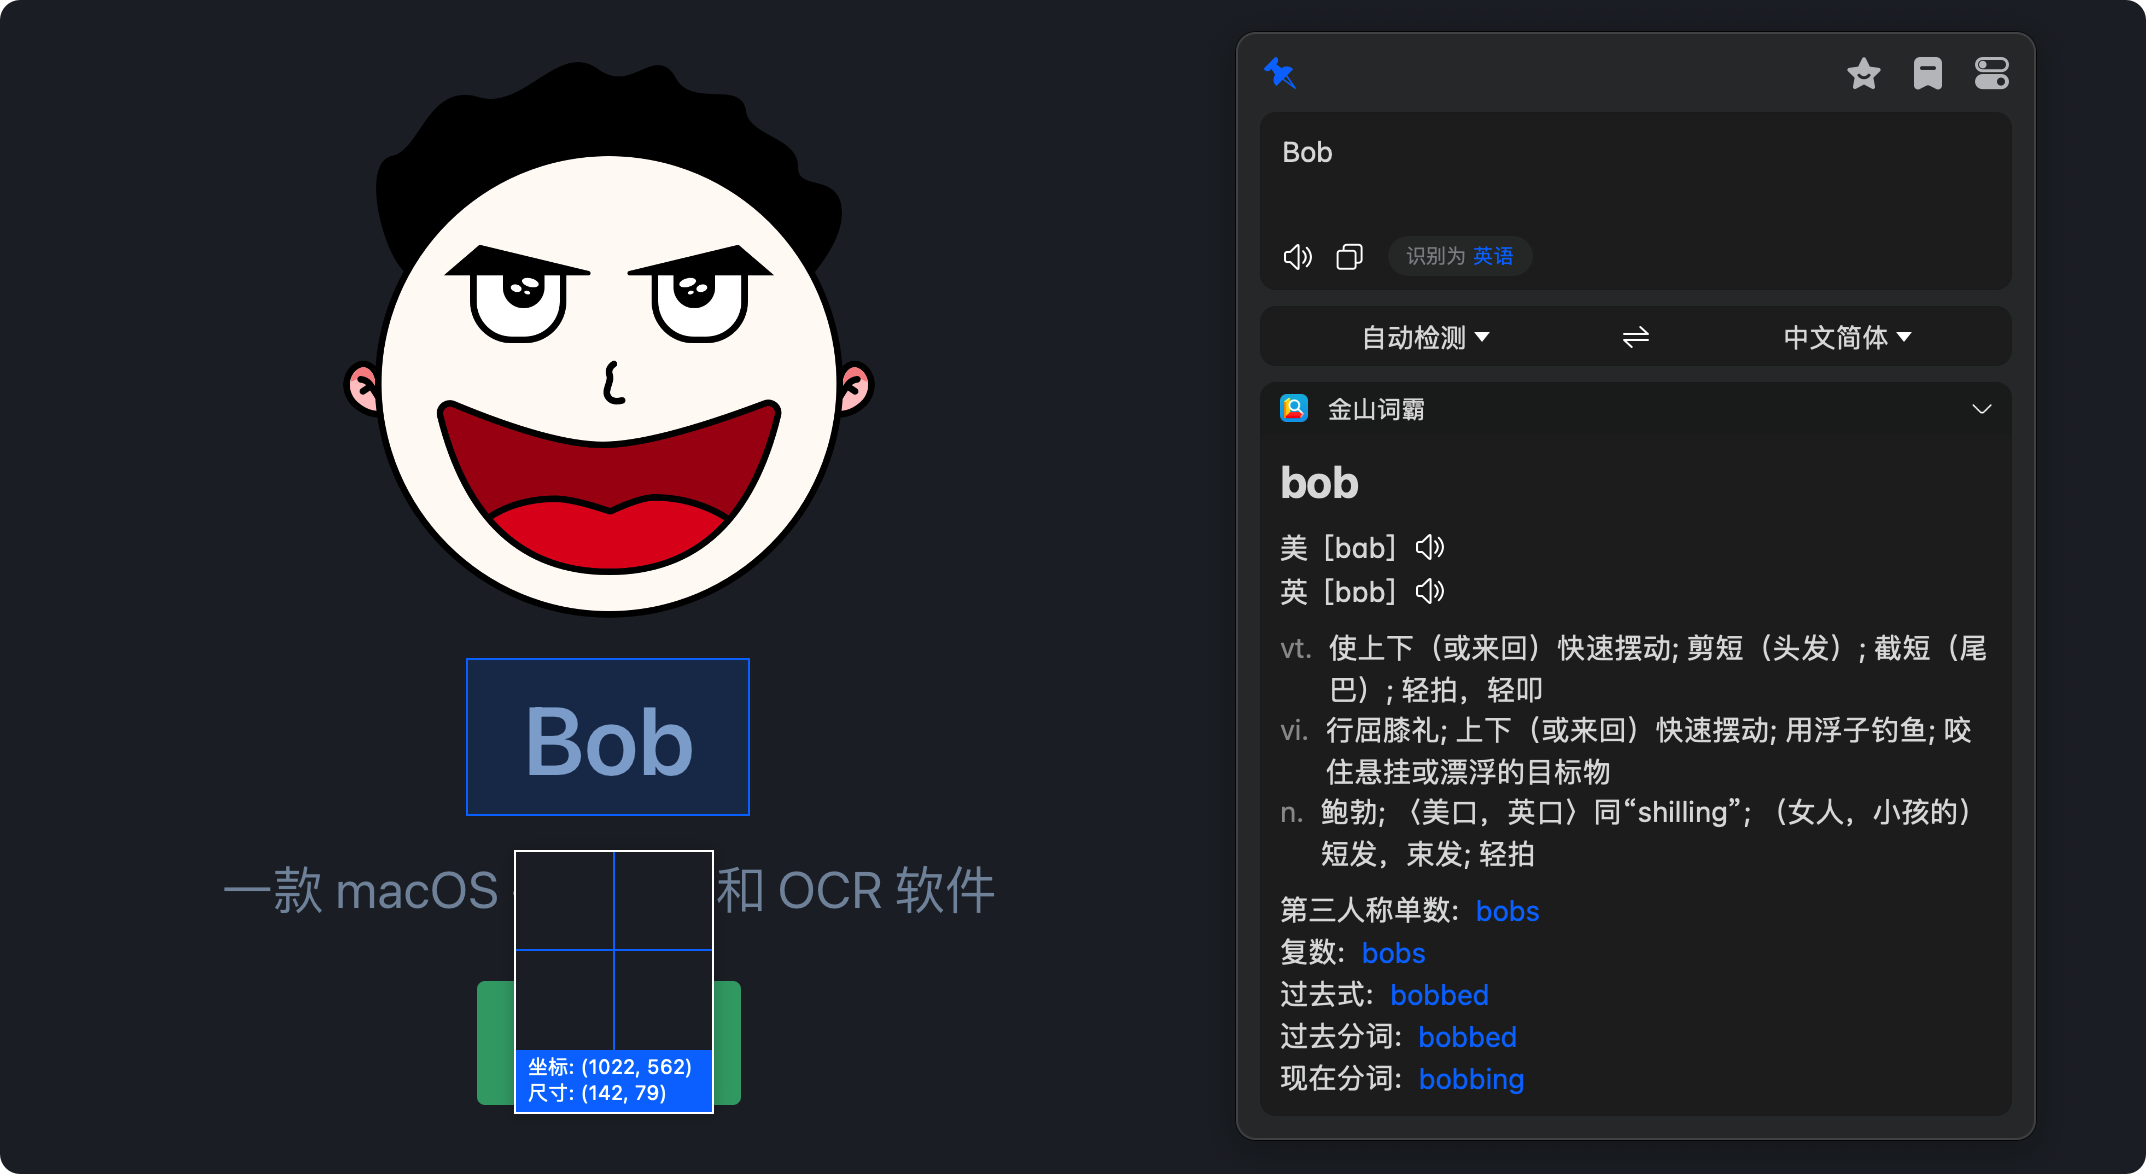Open the 自动检测 source language dropdown
This screenshot has height=1174, width=2146.
tap(1423, 336)
